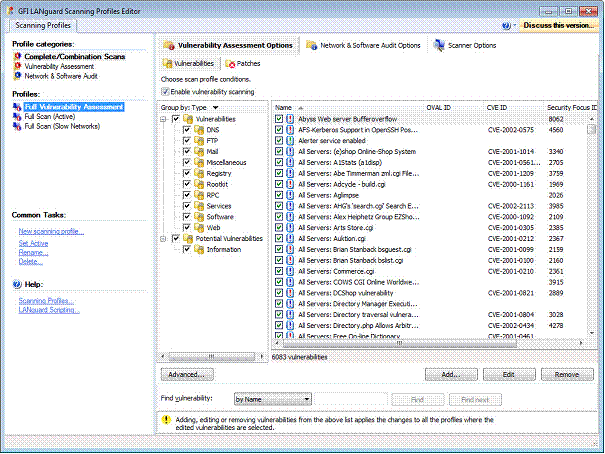This screenshot has width=605, height=454.
Task: Click the Full Vulnerability Assessment profile icon
Action: pos(17,107)
